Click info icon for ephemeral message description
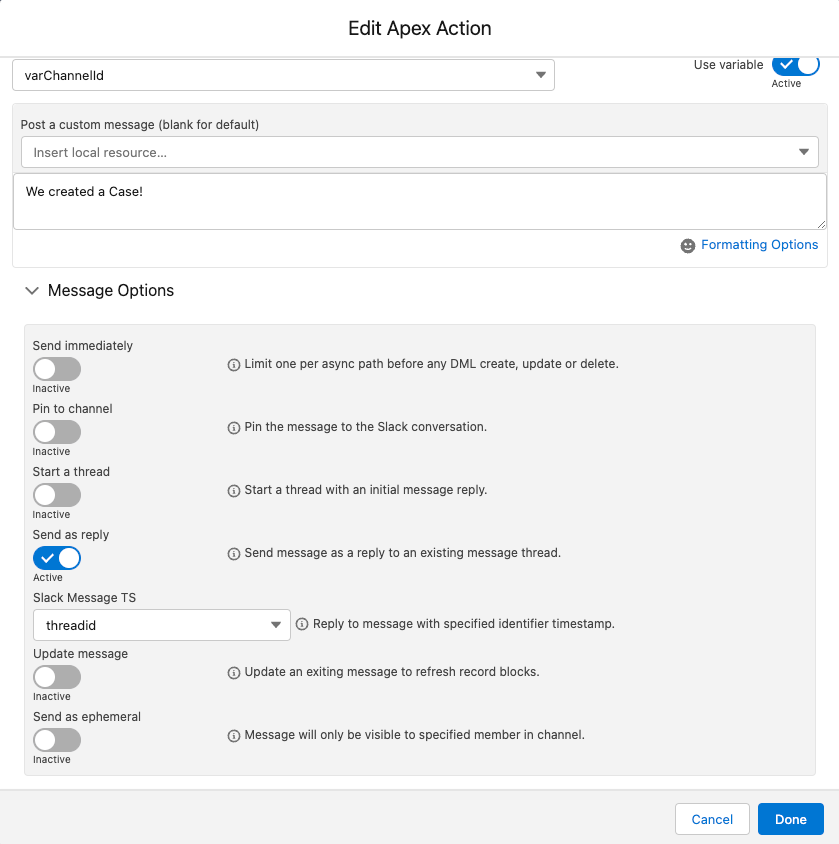This screenshot has width=839, height=844. point(234,736)
